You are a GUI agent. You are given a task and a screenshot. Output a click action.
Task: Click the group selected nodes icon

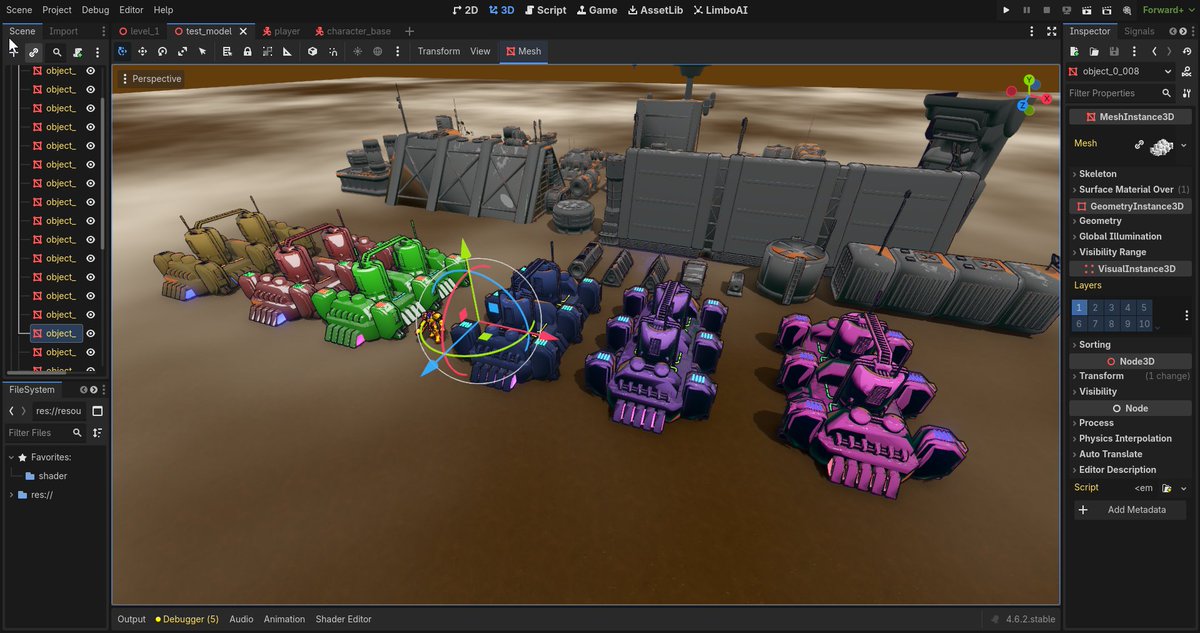[x=267, y=51]
